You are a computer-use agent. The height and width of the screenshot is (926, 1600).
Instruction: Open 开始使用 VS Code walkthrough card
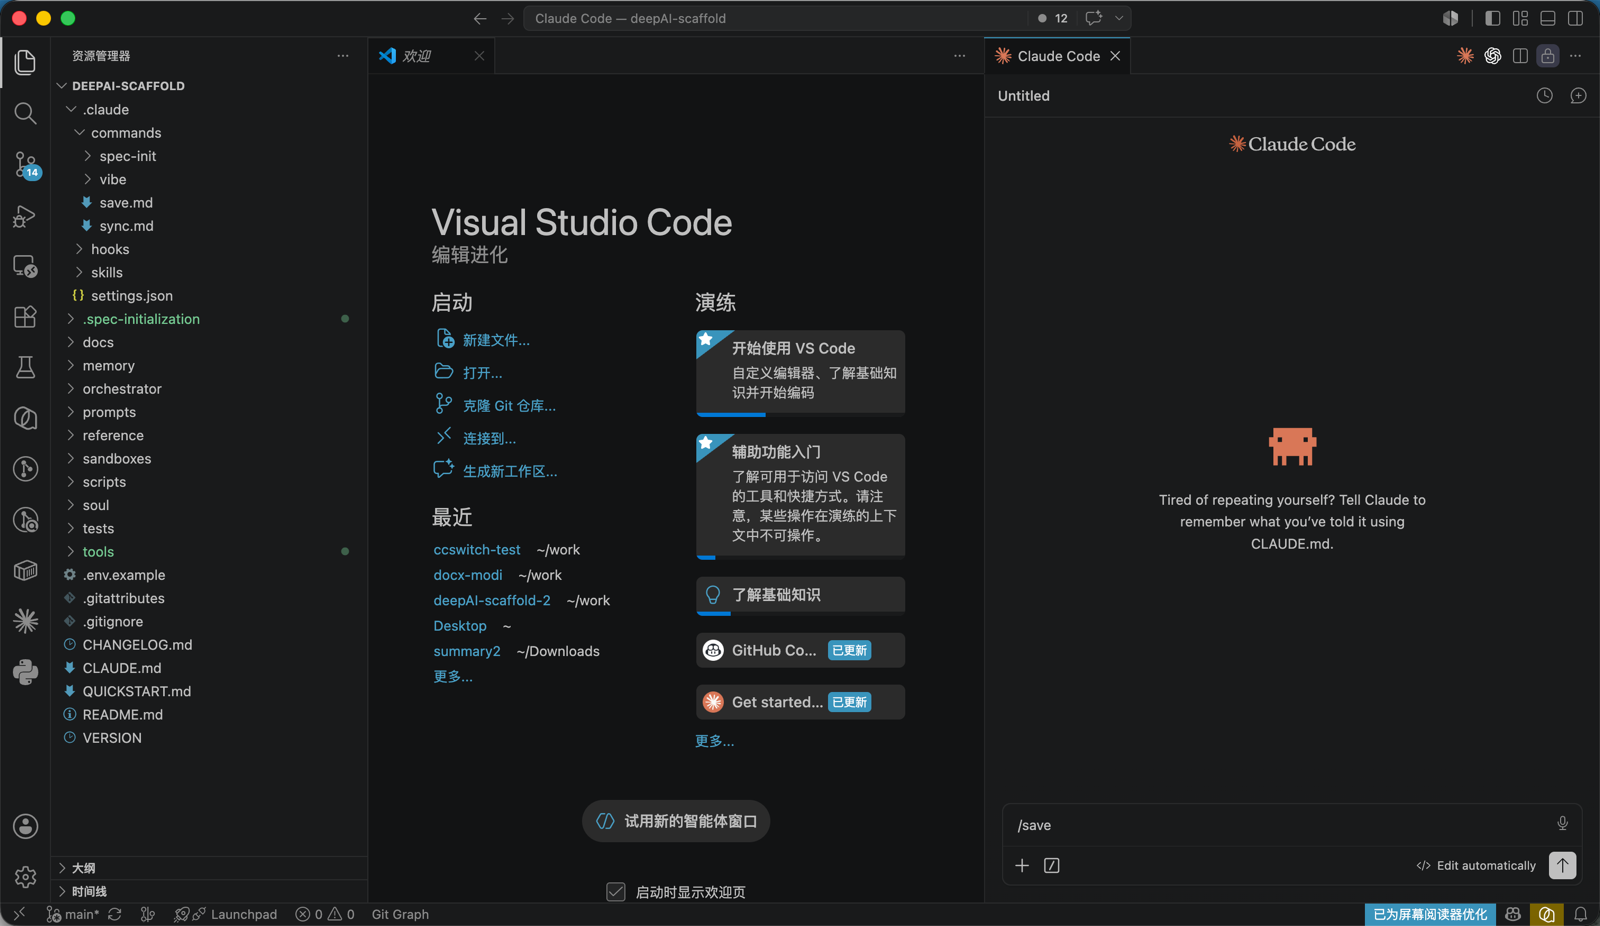pyautogui.click(x=800, y=372)
